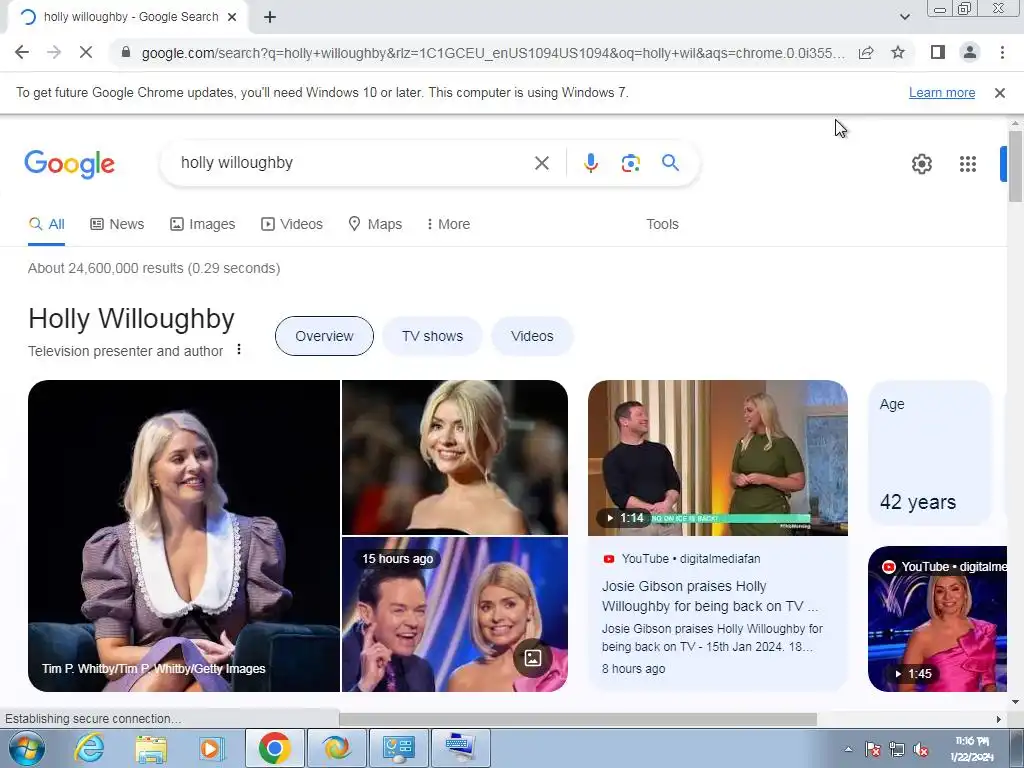This screenshot has width=1024, height=768.
Task: Open the search Tools options
Action: pyautogui.click(x=662, y=224)
